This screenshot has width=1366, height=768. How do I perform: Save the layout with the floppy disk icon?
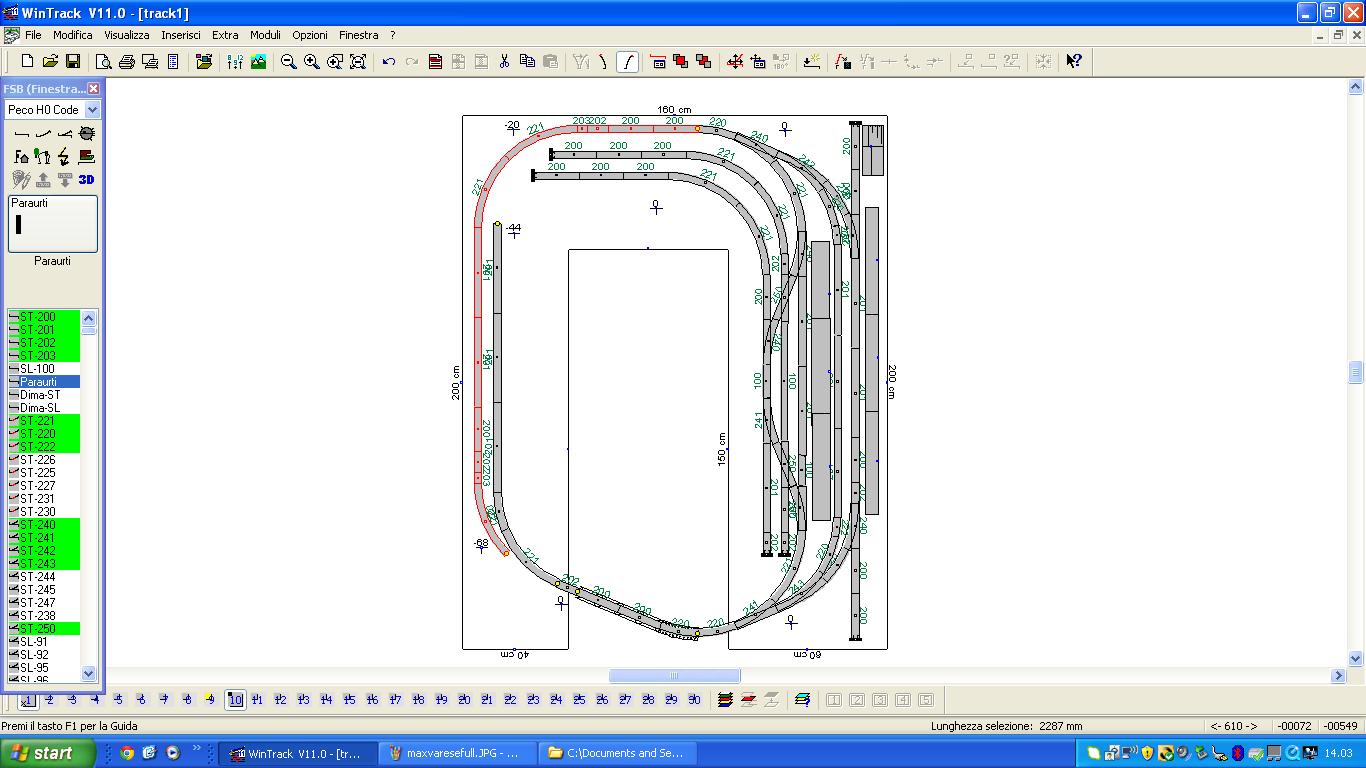(73, 62)
